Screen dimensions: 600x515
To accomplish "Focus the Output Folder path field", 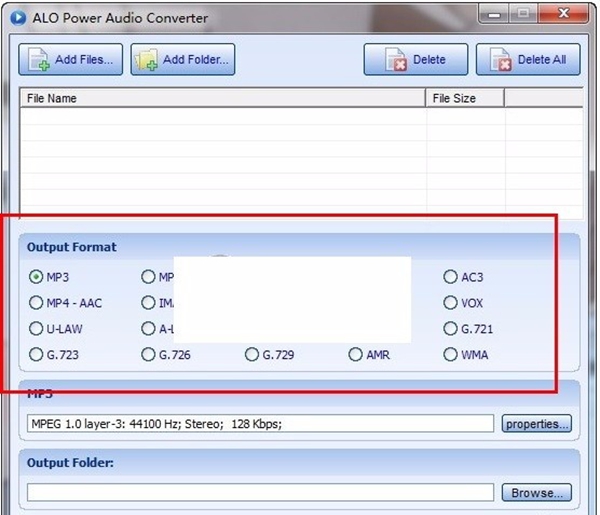I will [x=260, y=492].
